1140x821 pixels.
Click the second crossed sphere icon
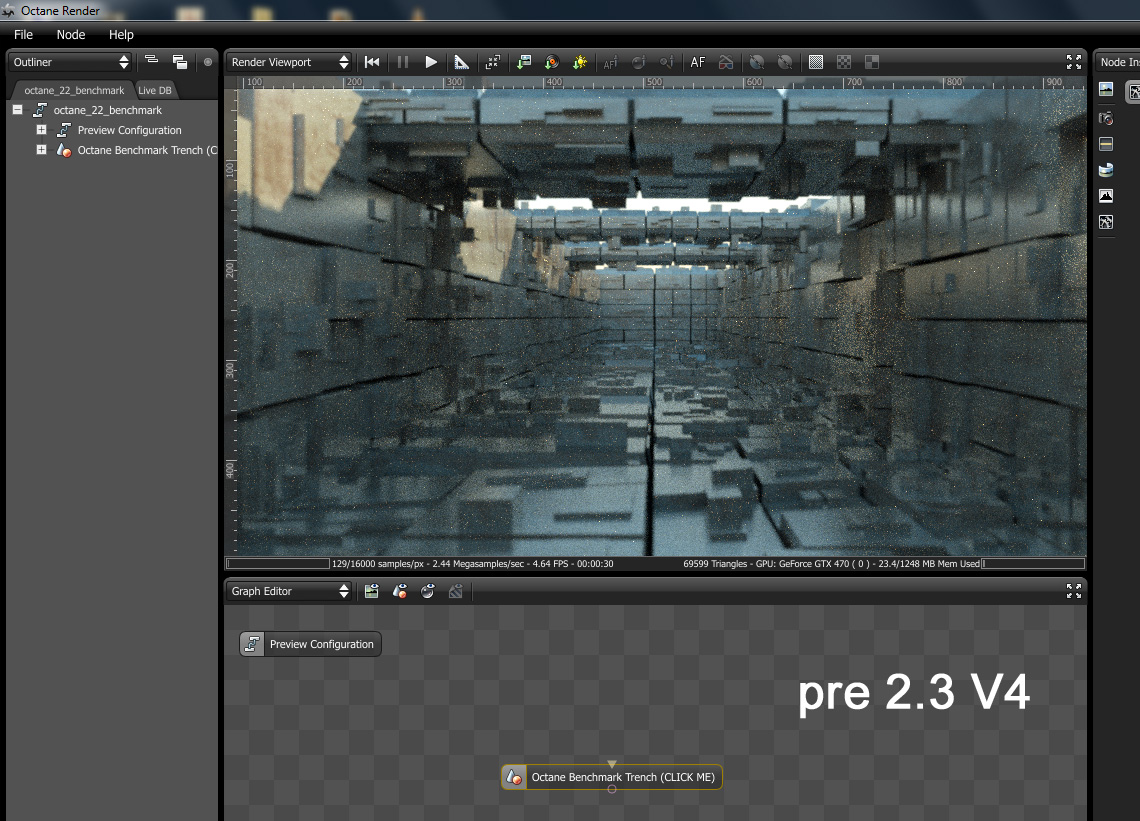pyautogui.click(x=785, y=63)
